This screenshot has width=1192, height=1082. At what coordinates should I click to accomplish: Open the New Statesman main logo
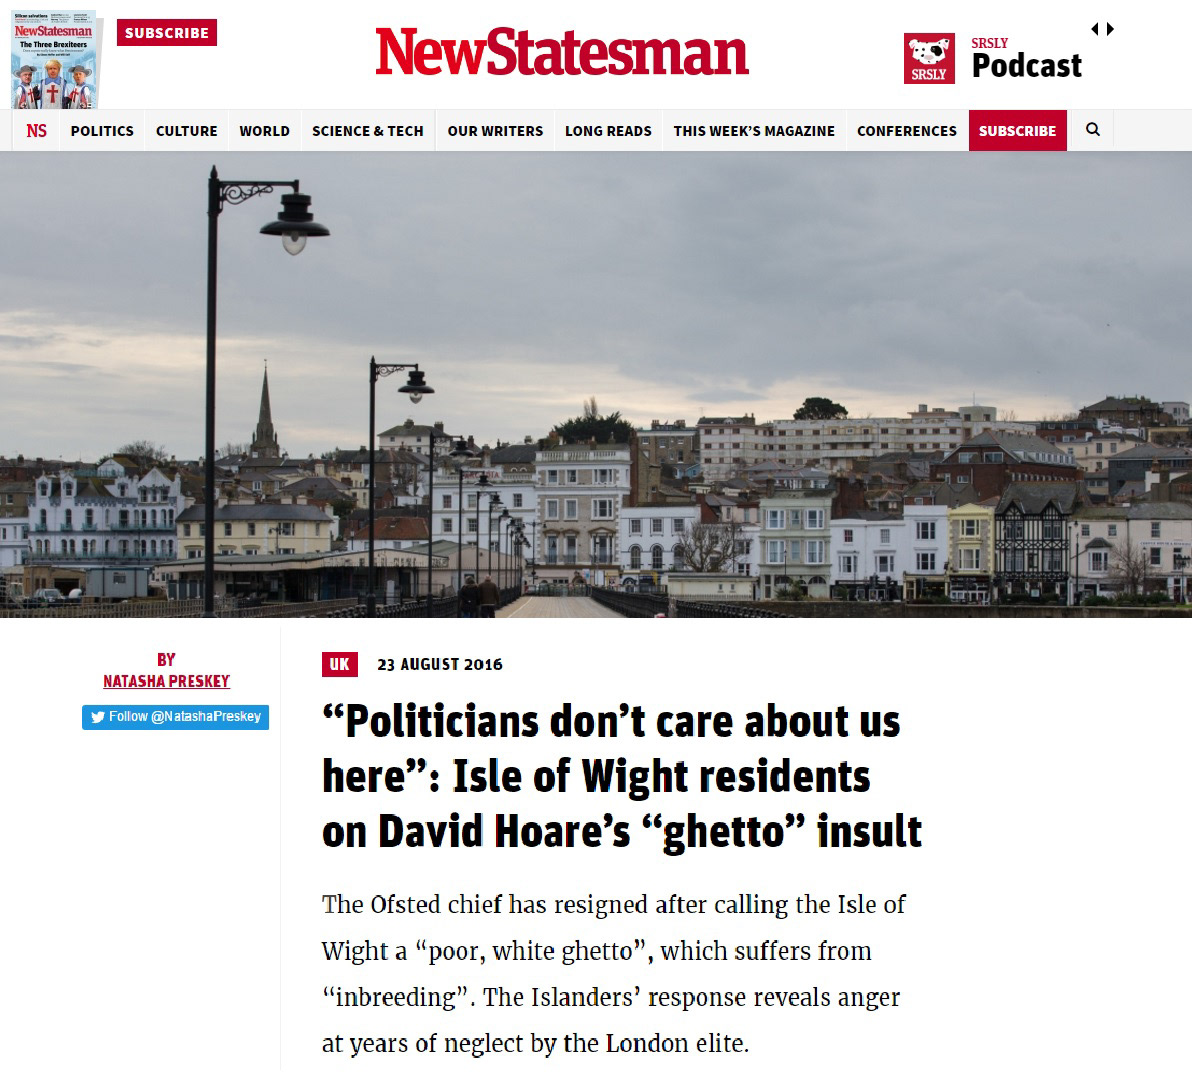coord(562,53)
